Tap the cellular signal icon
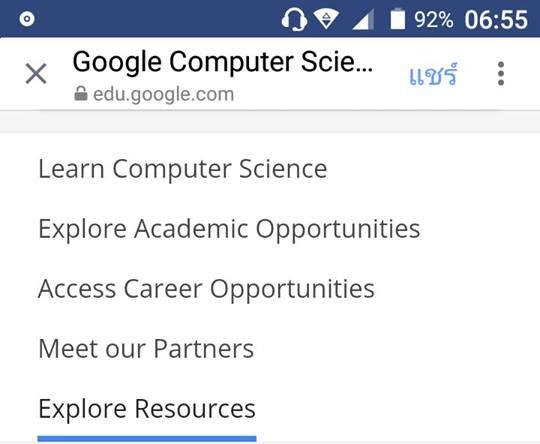 click(363, 19)
